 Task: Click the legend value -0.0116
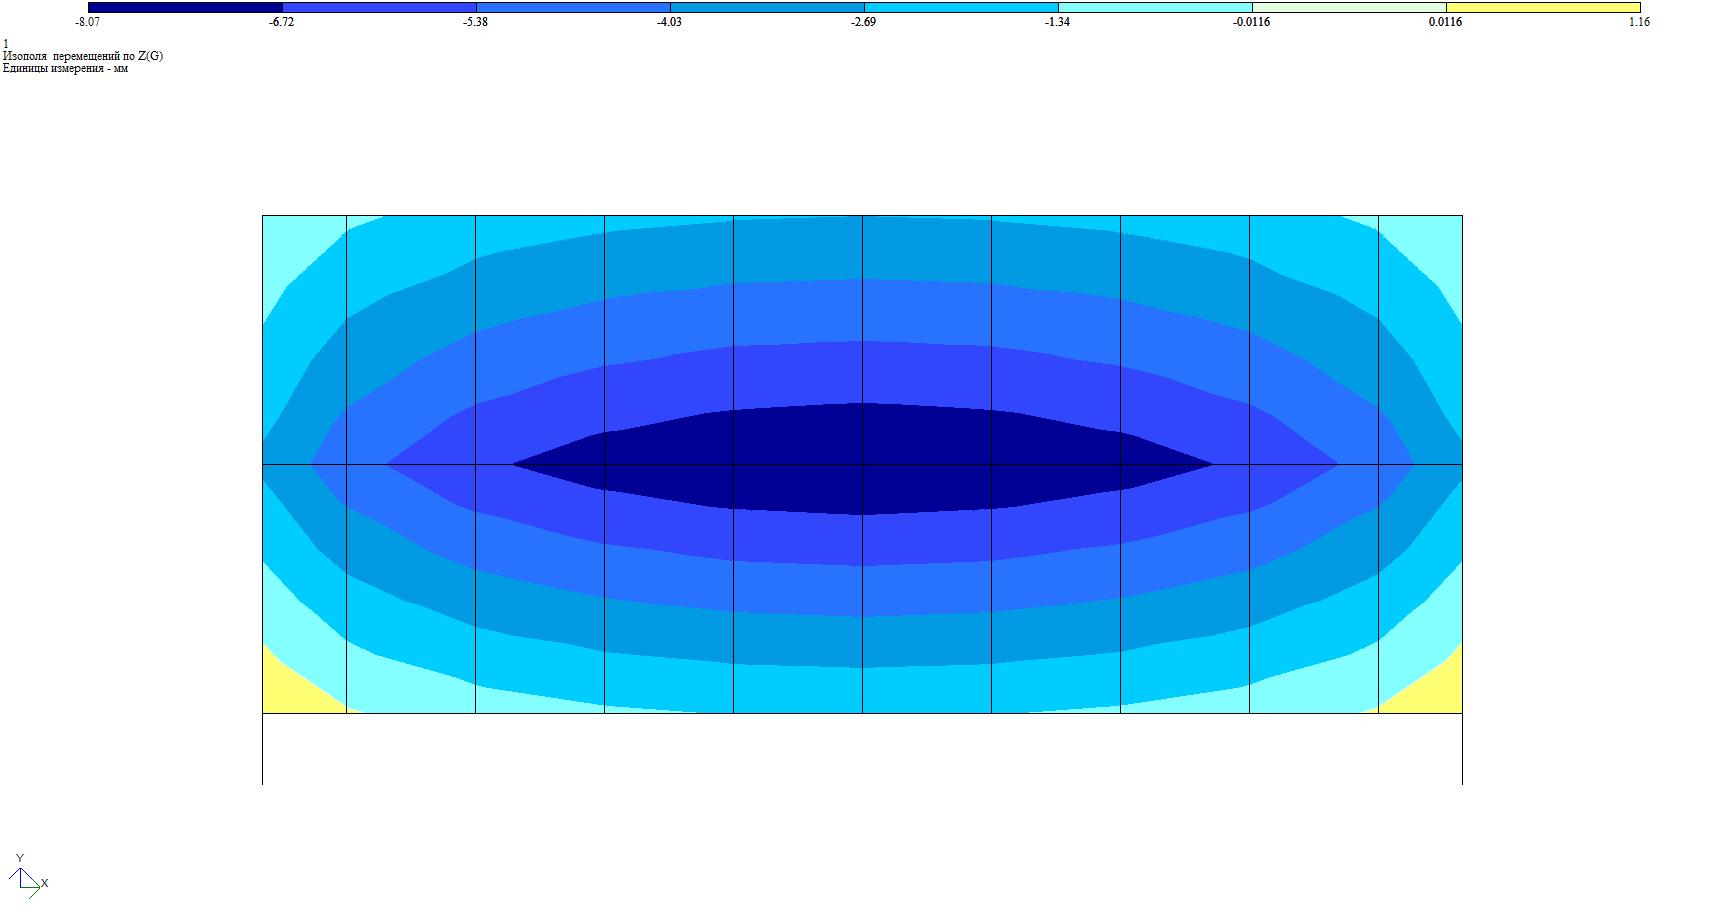tap(1252, 22)
